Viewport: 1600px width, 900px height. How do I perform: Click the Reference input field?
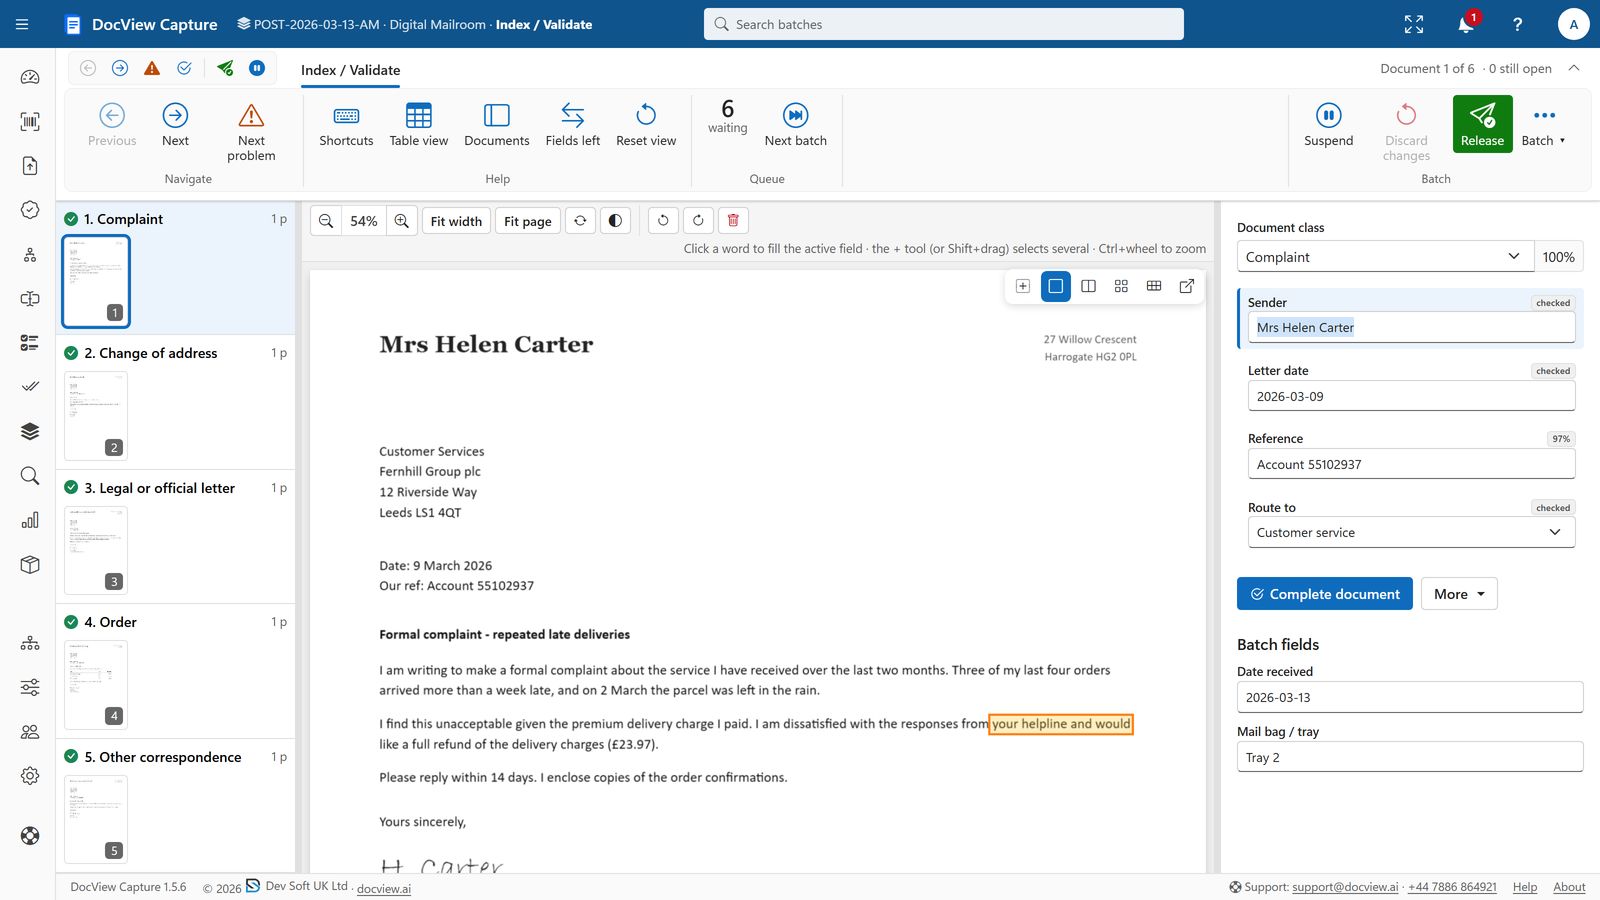click(x=1411, y=464)
